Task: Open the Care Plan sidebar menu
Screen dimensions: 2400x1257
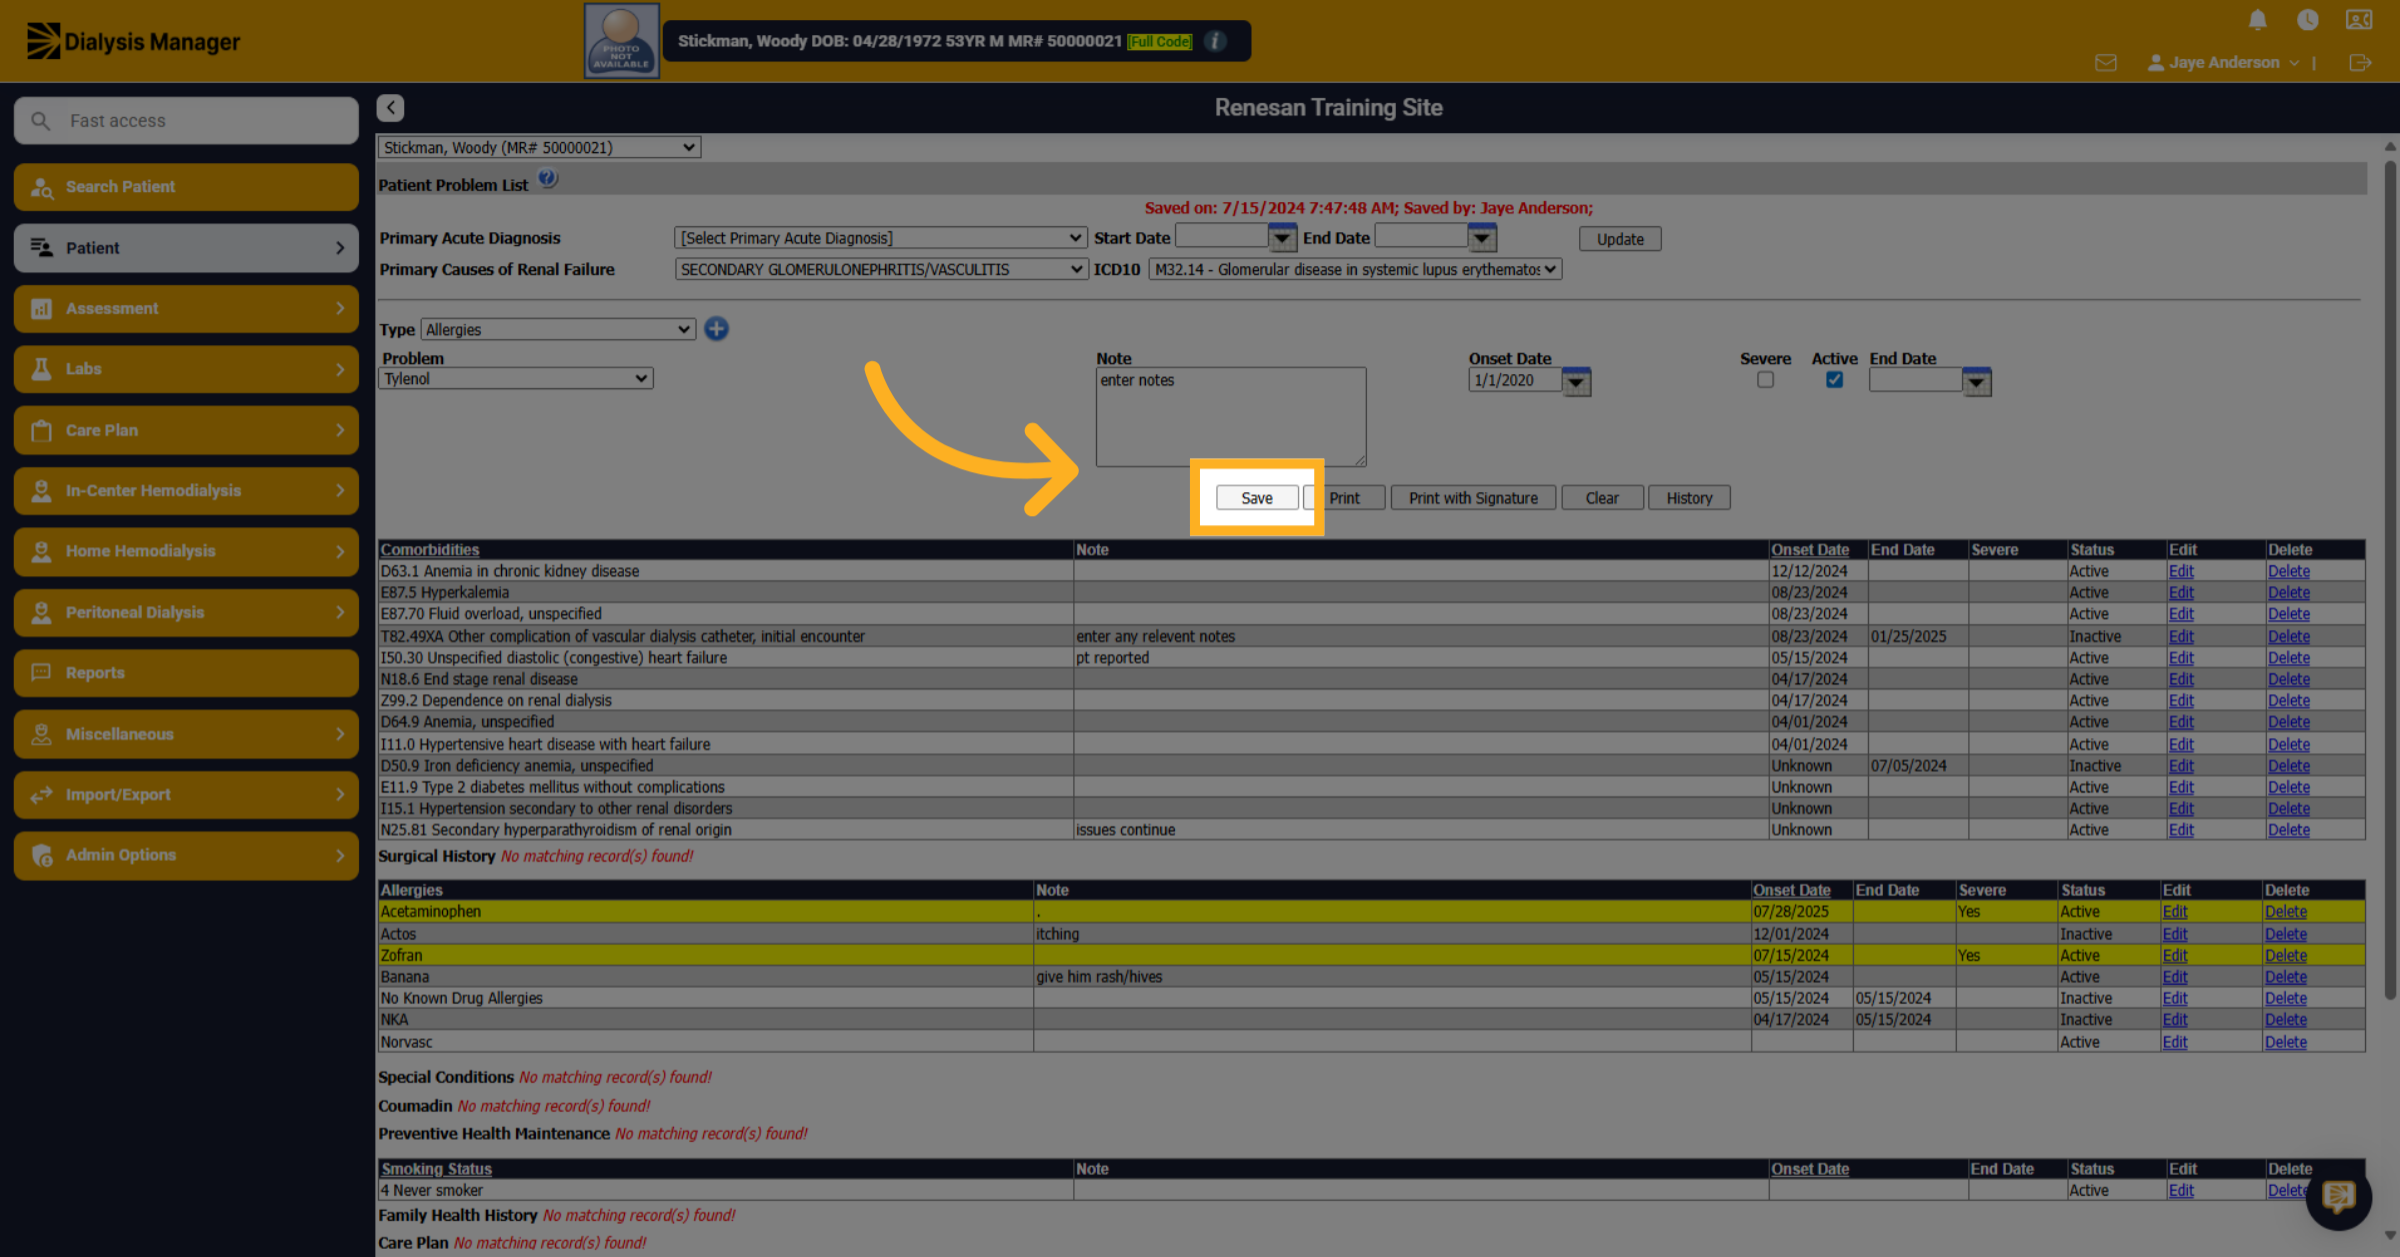Action: [x=186, y=430]
